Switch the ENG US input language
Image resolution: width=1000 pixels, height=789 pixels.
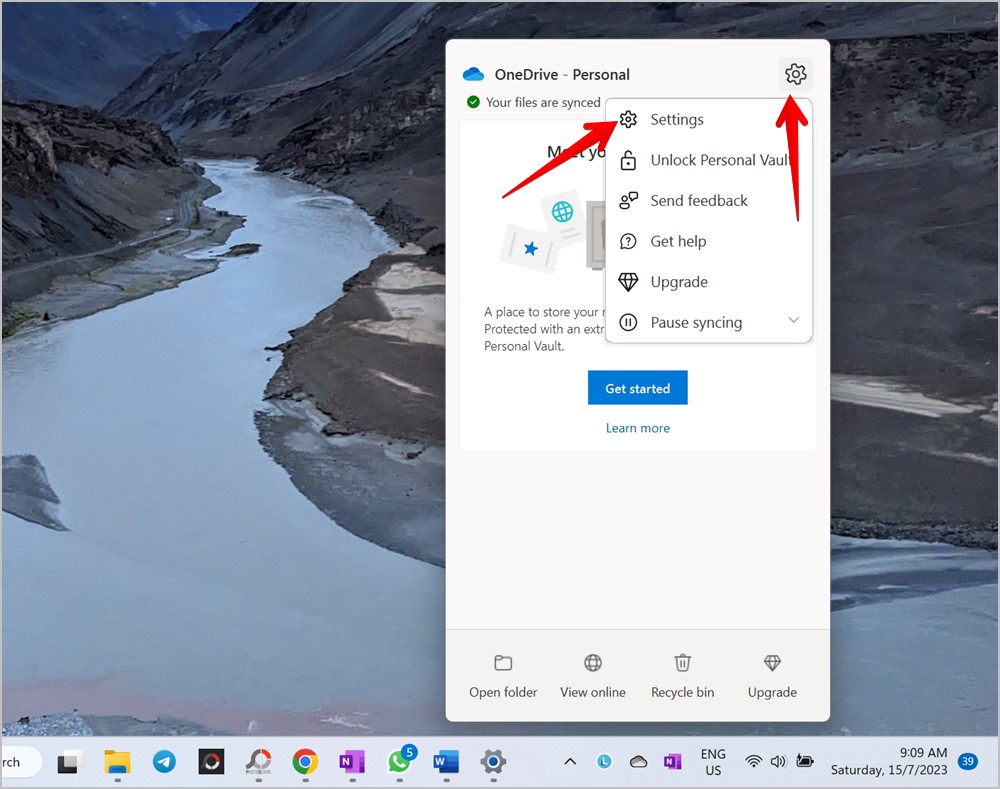713,762
